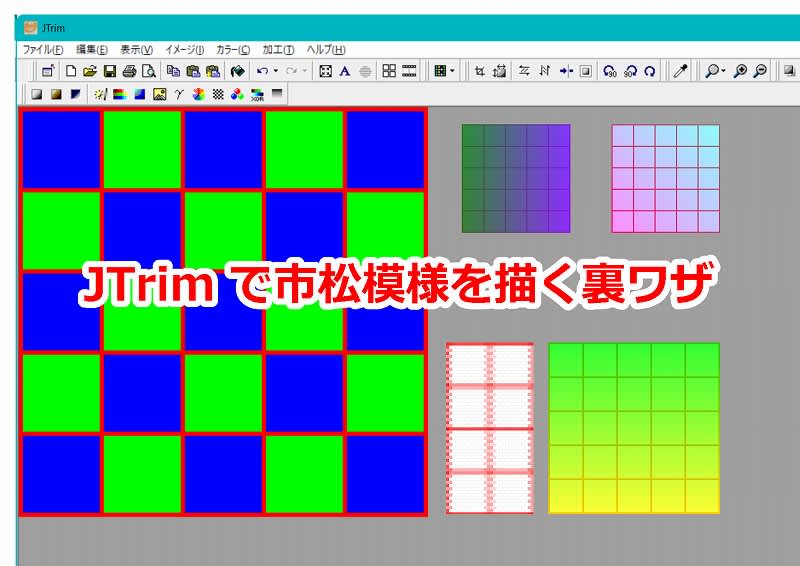Click the crop/trim icon
800x566 pixels.
479,71
